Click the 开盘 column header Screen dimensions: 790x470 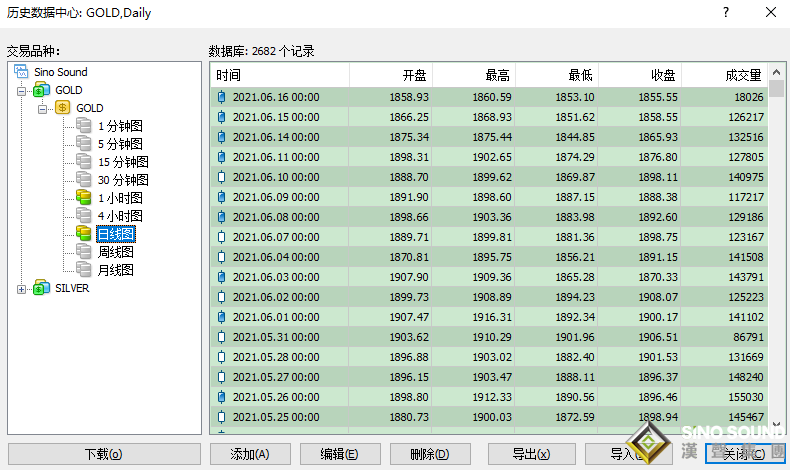391,75
